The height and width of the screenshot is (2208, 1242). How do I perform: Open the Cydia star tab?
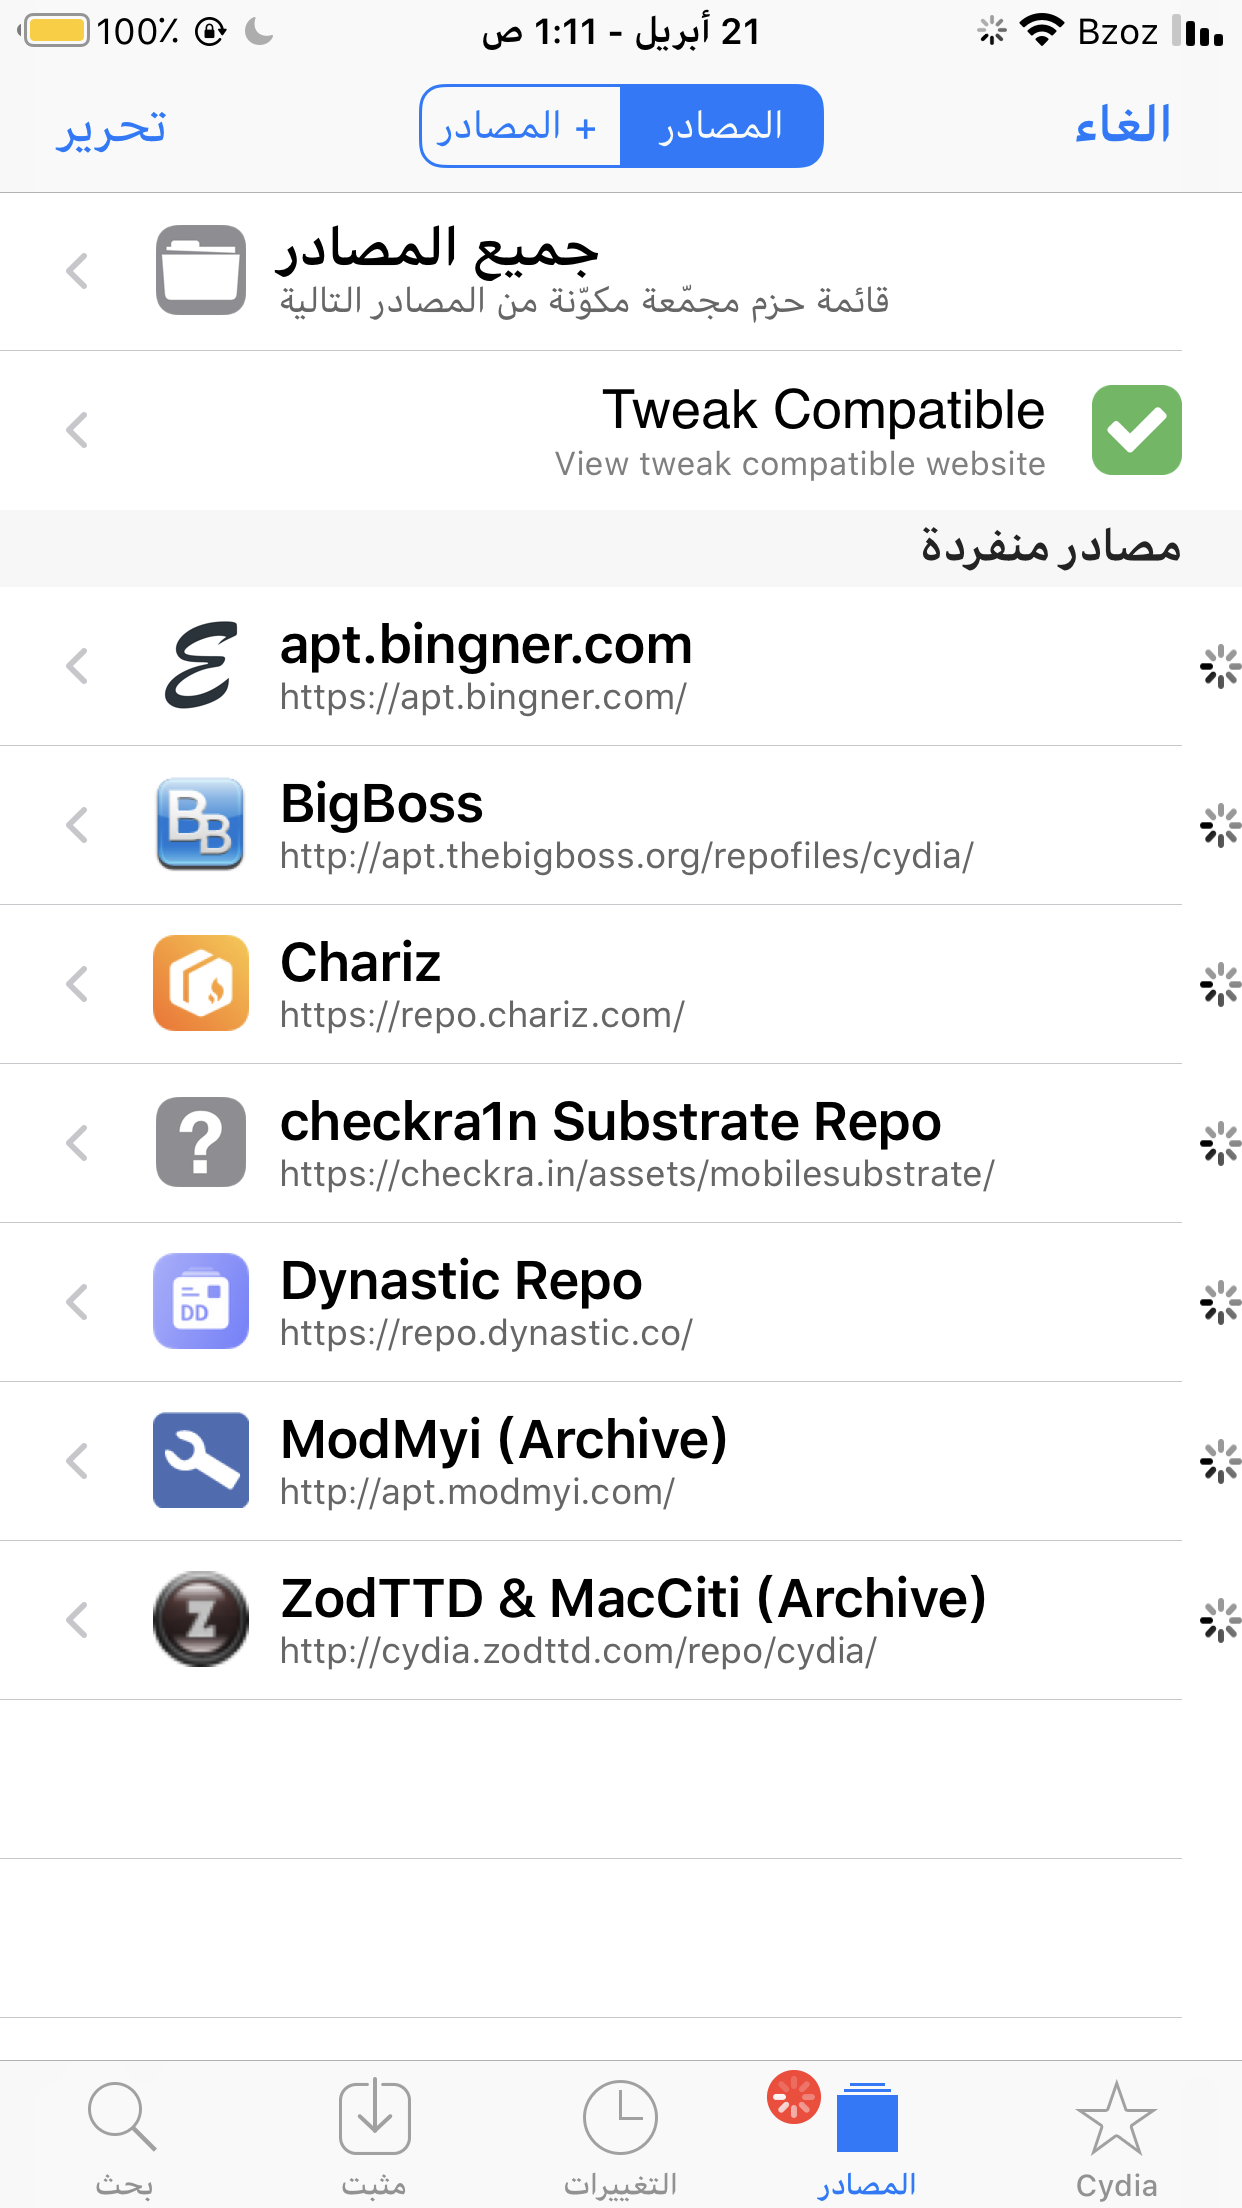tap(1116, 2139)
